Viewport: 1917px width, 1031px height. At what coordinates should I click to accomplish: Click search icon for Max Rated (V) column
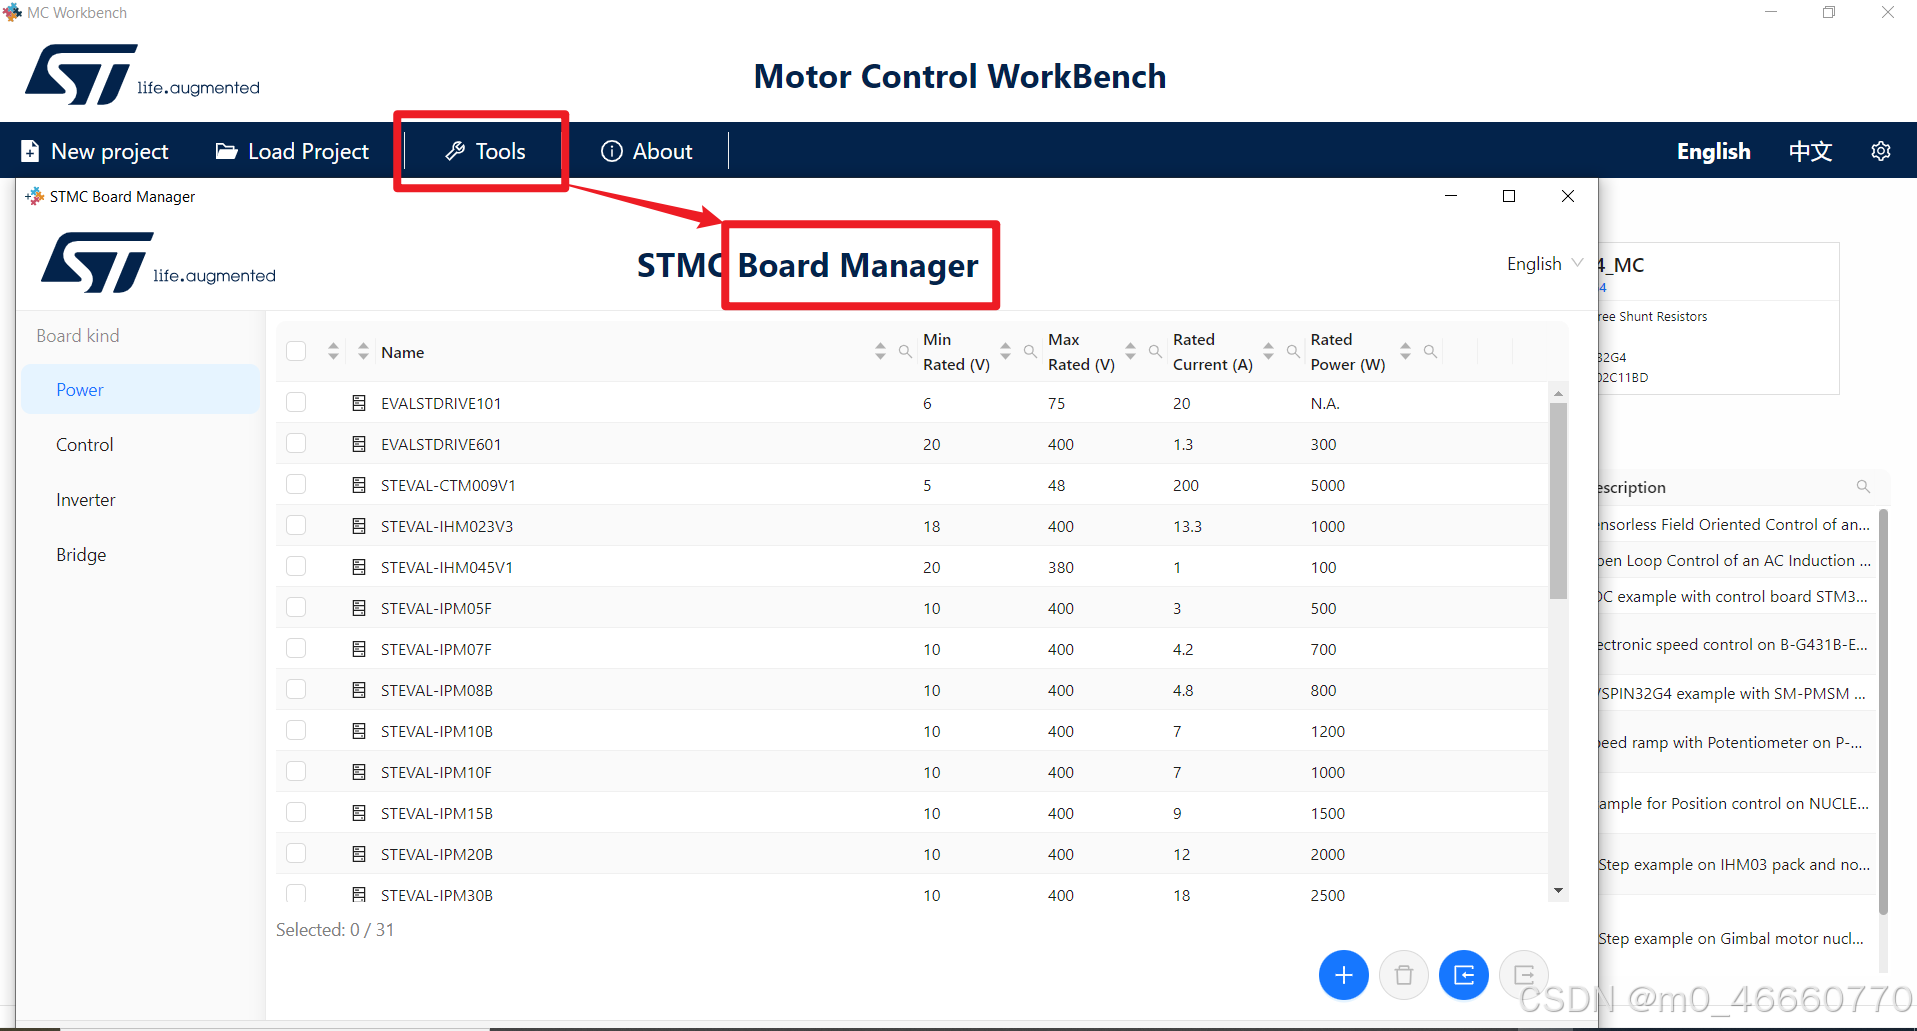1155,351
